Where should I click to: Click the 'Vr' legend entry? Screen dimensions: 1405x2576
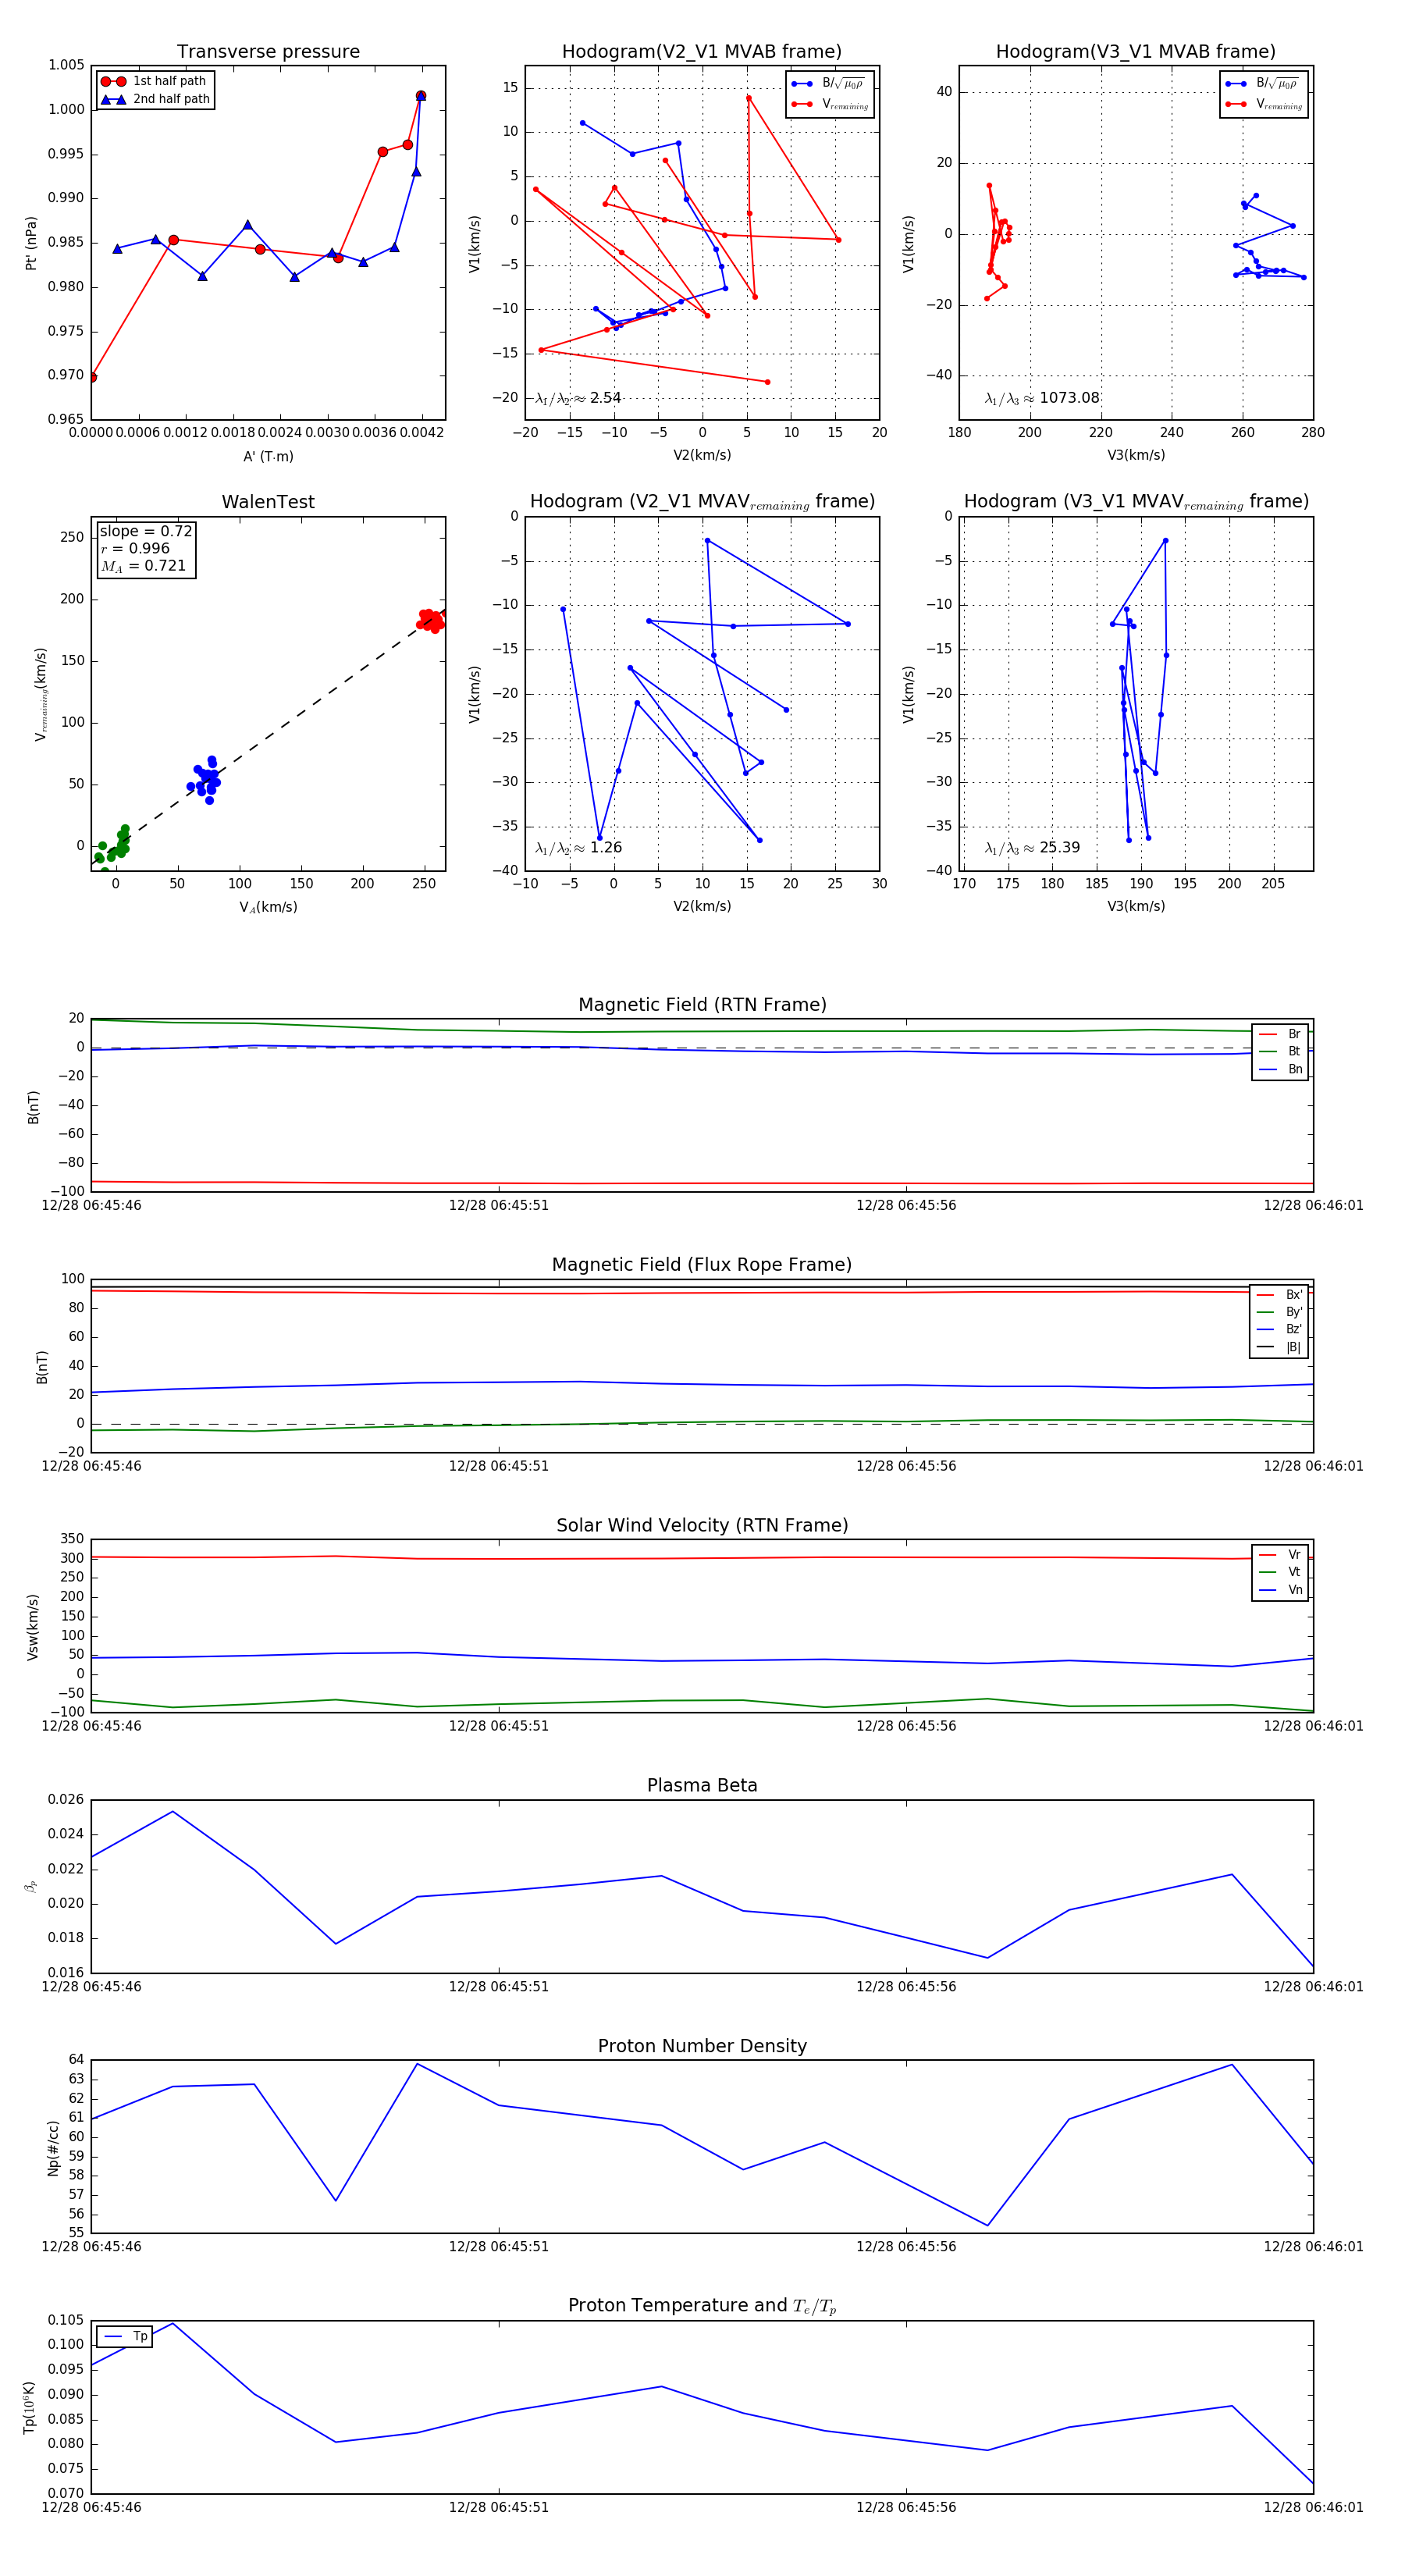tap(1281, 1554)
